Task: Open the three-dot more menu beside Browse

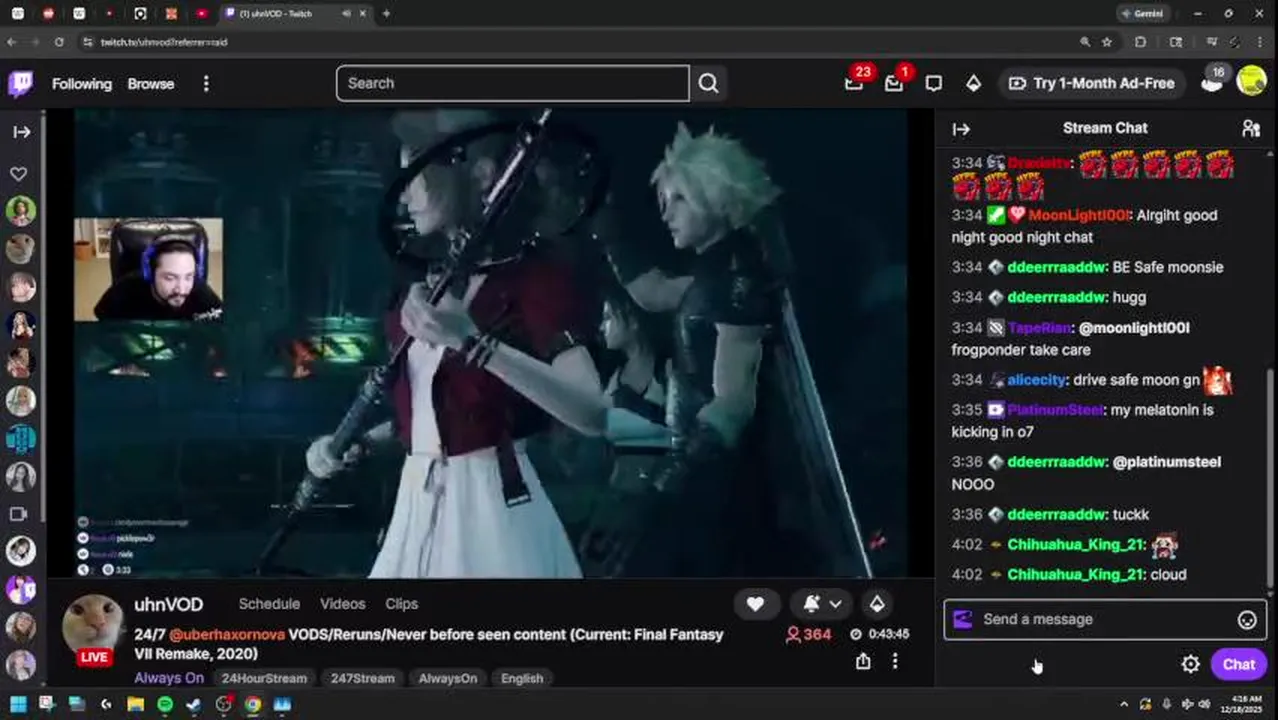Action: tap(206, 84)
